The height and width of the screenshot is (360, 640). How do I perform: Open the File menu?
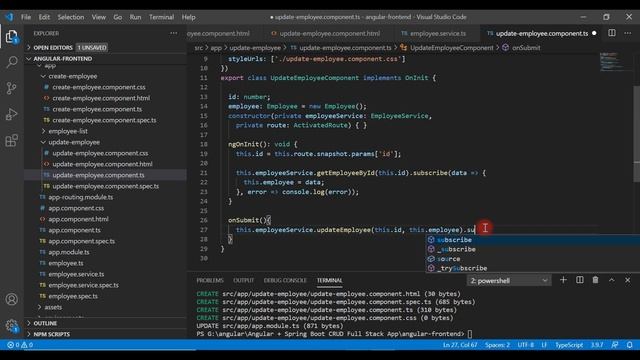click(26, 17)
